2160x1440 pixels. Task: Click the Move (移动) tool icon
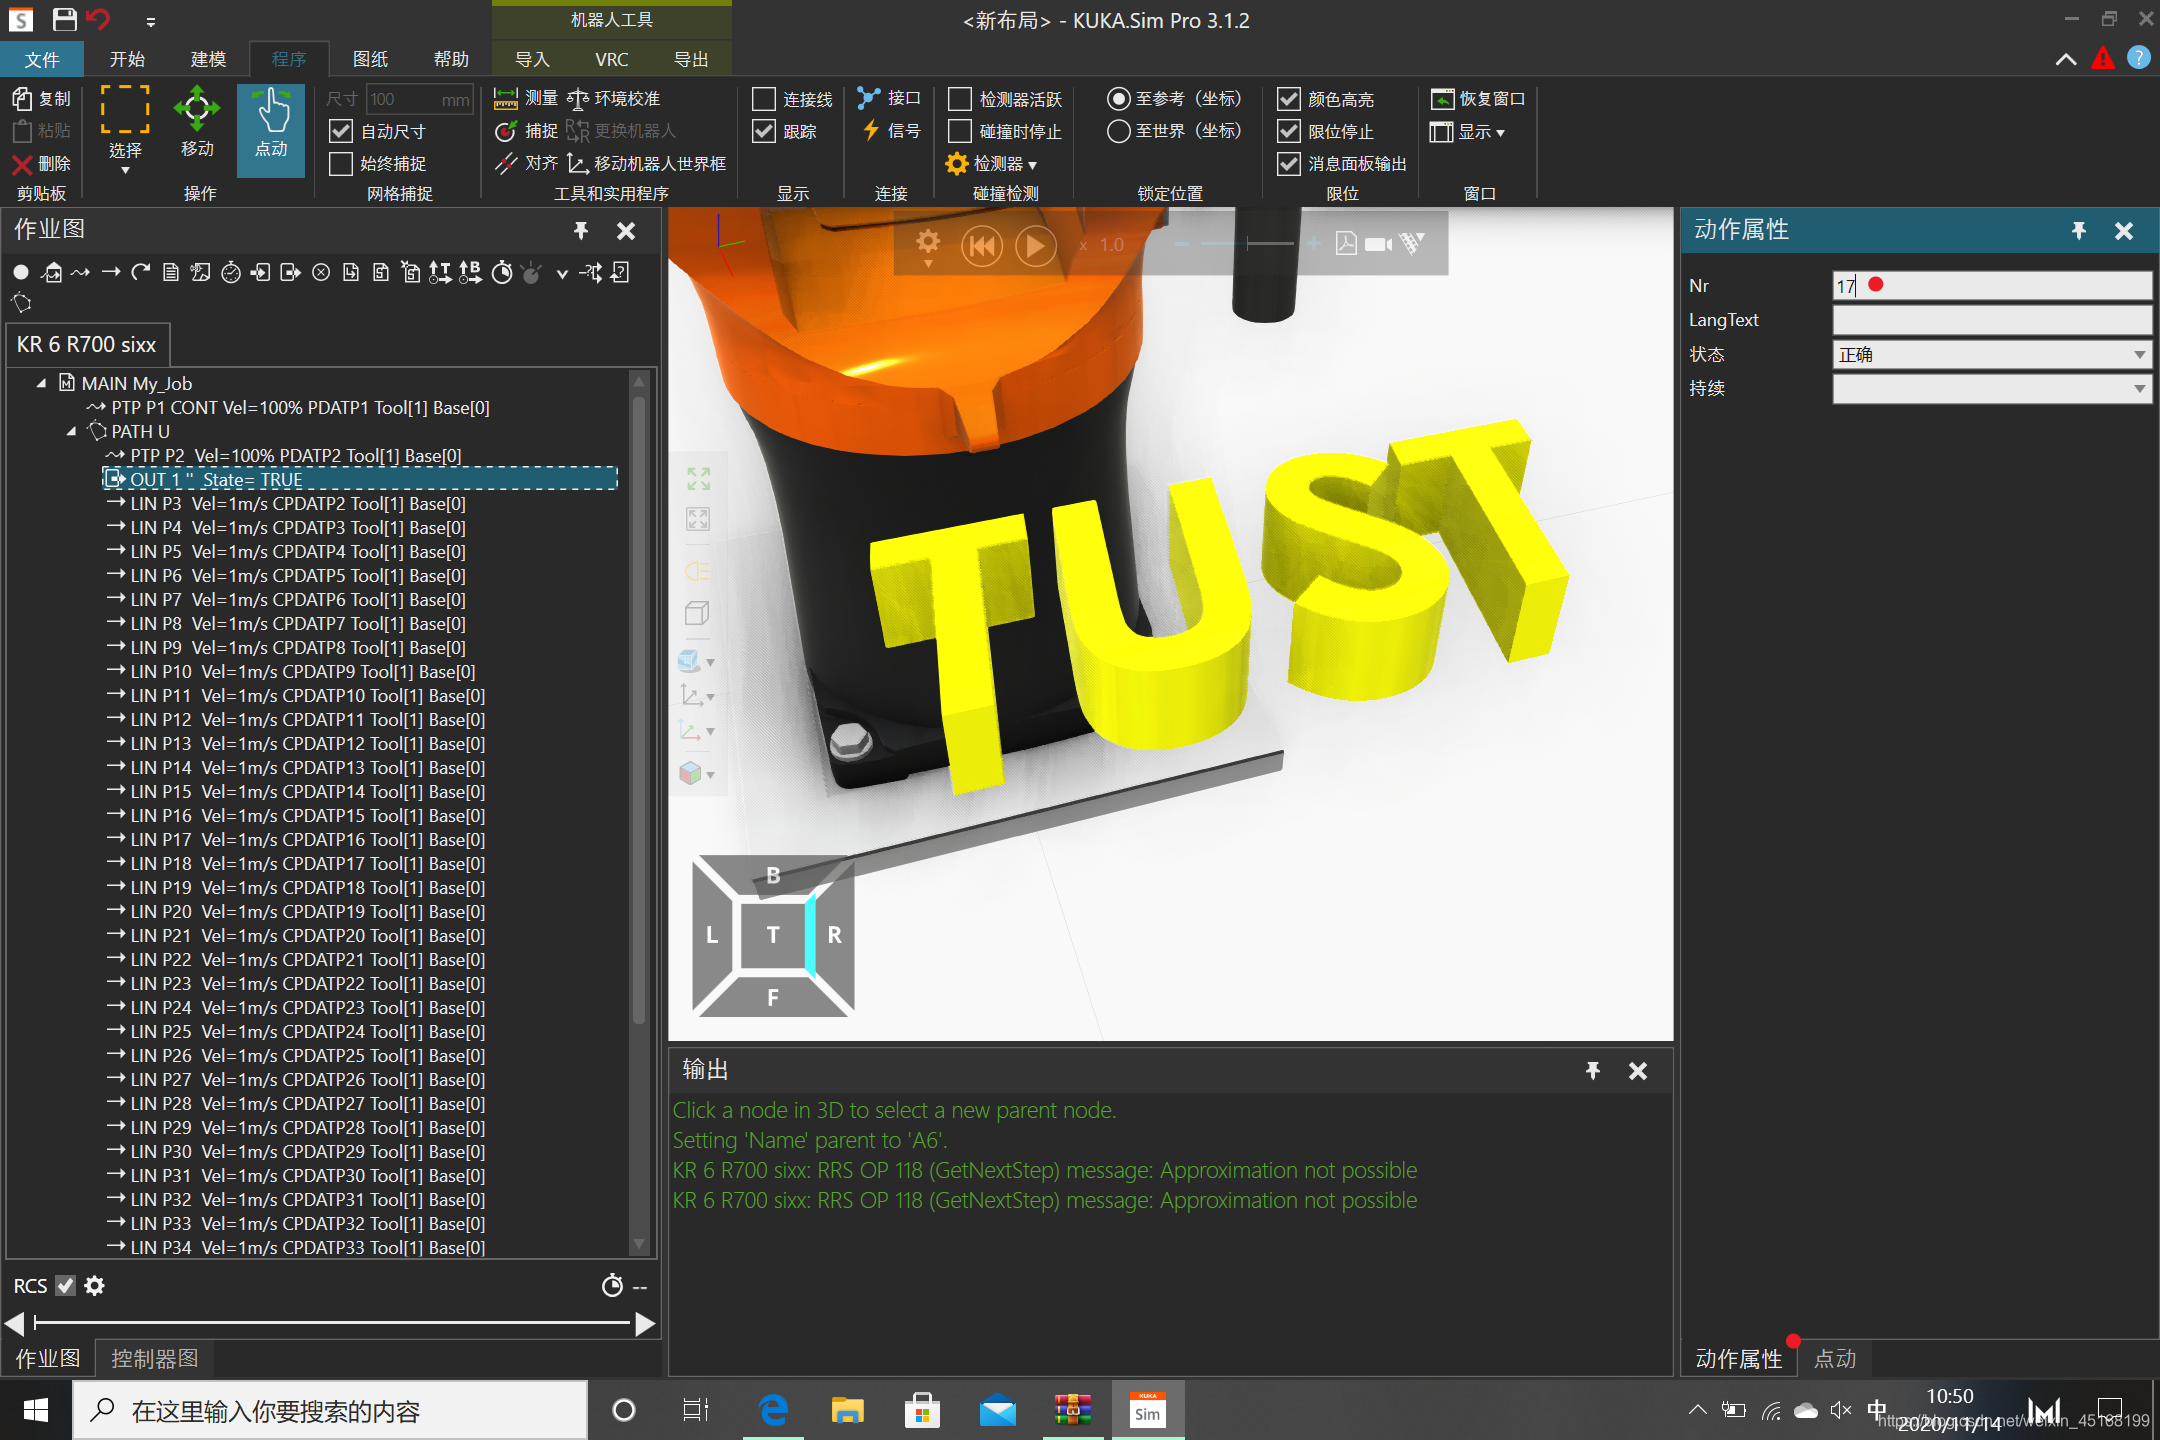[x=196, y=110]
